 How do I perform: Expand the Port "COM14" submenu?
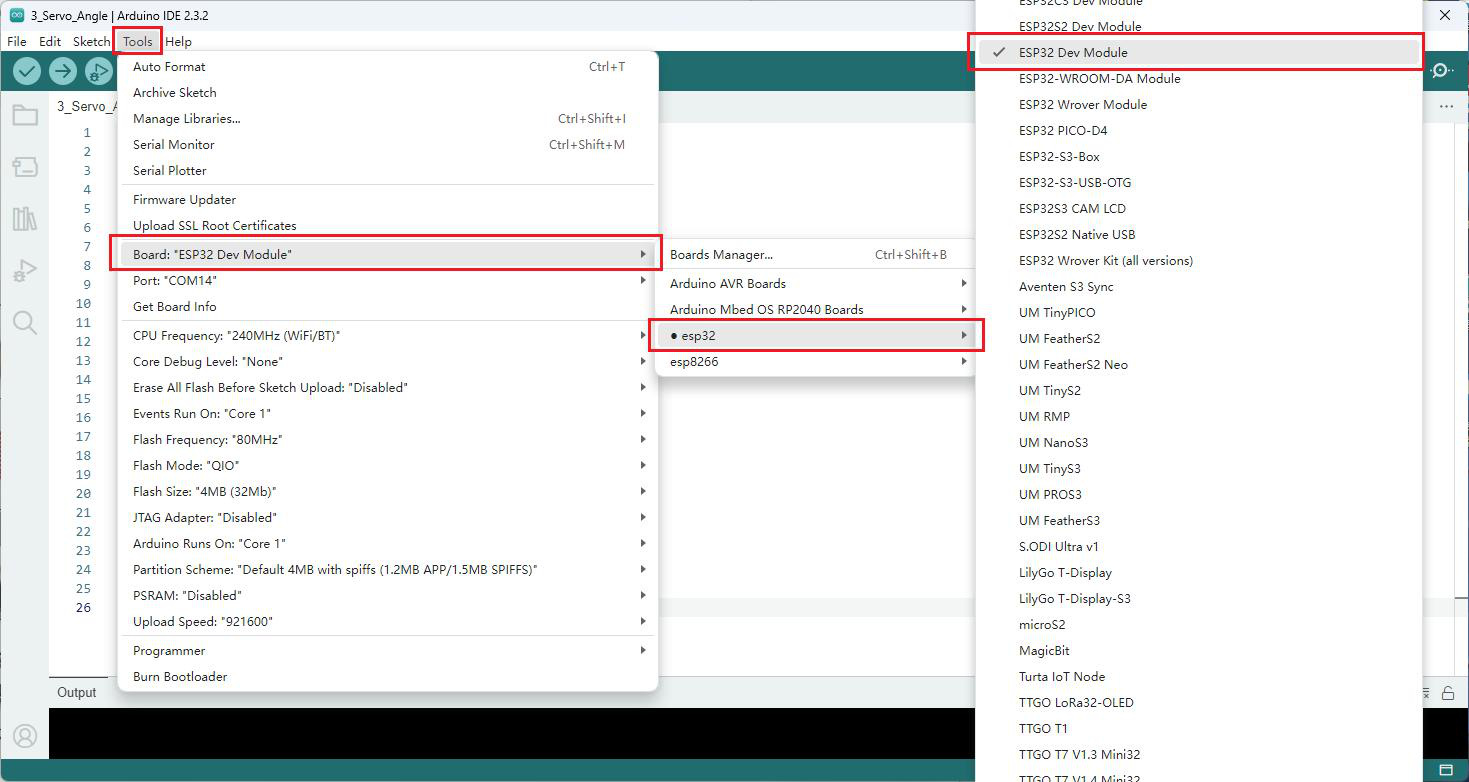pos(388,281)
